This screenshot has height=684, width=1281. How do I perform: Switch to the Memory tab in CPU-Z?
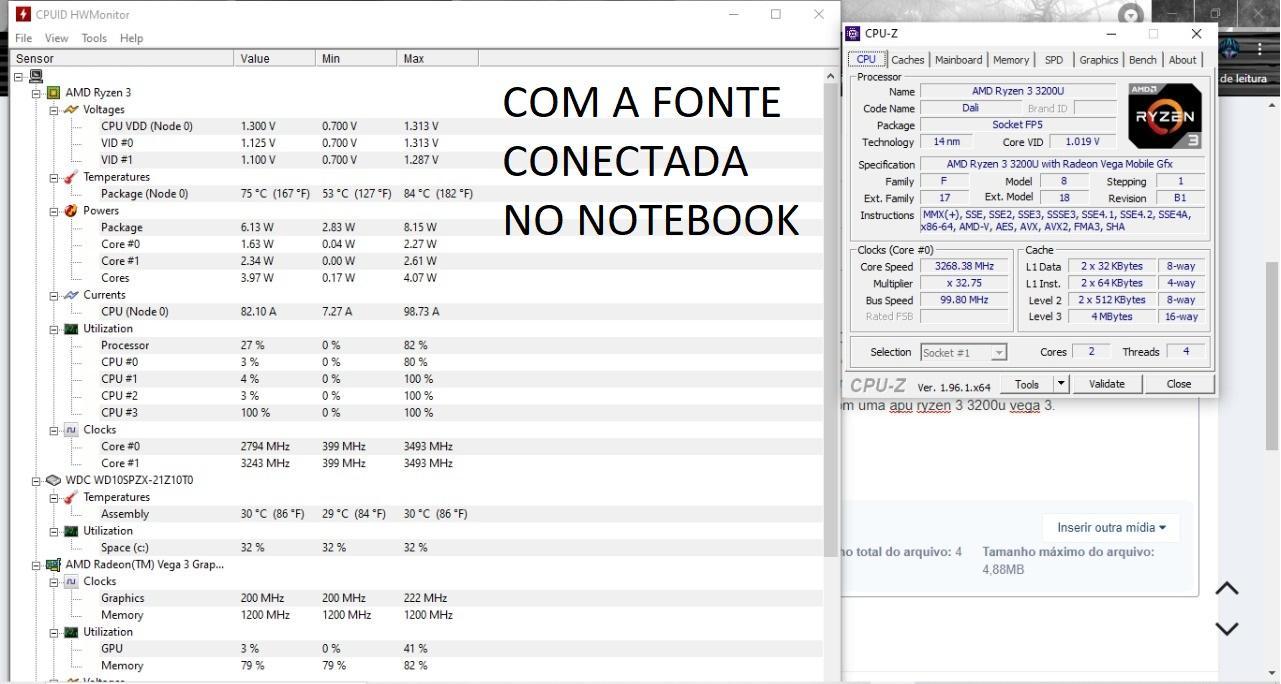pyautogui.click(x=1011, y=60)
